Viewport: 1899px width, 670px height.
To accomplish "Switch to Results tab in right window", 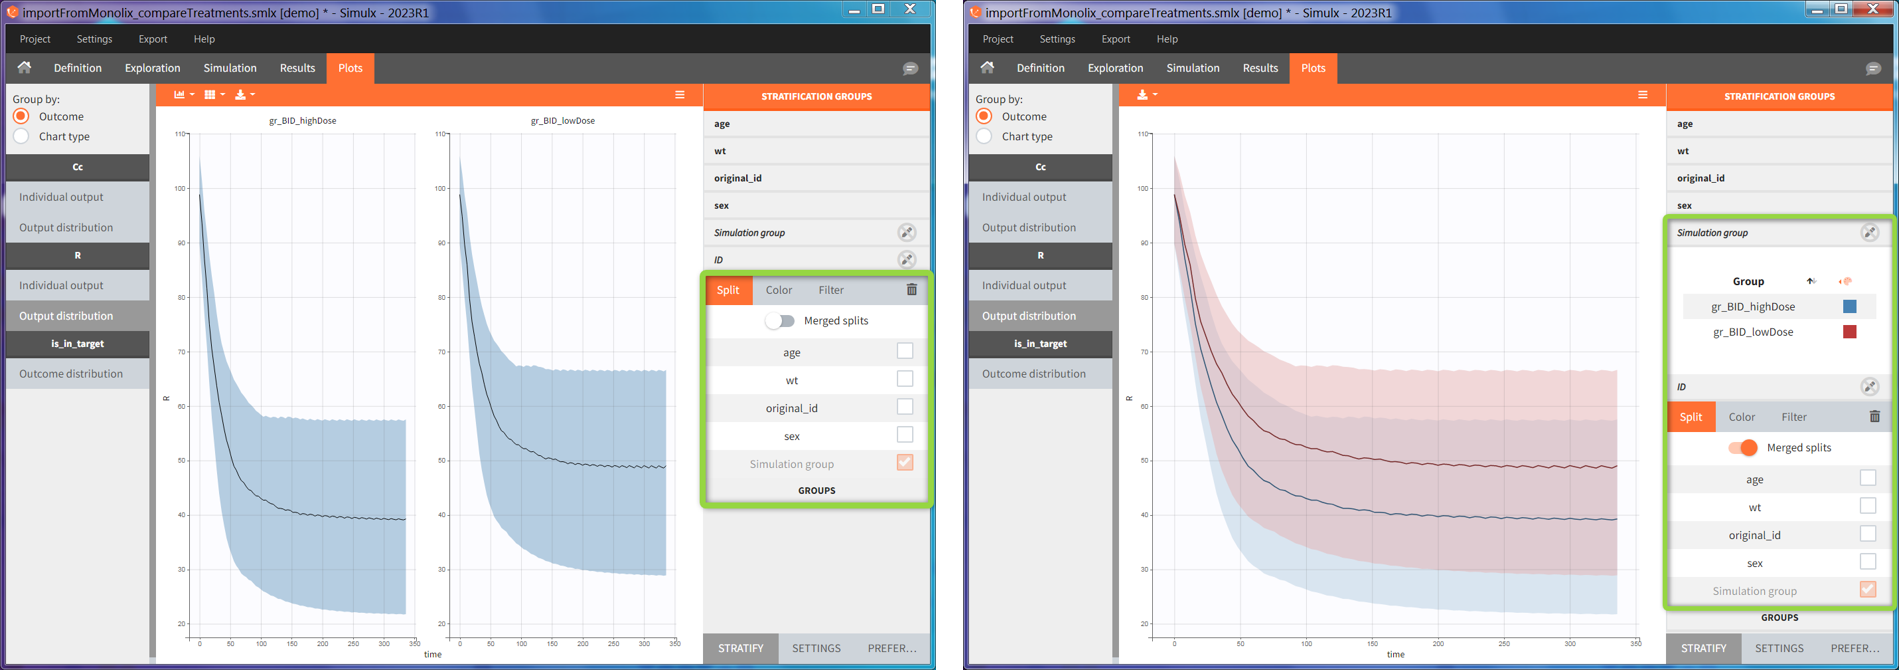I will pos(1259,68).
